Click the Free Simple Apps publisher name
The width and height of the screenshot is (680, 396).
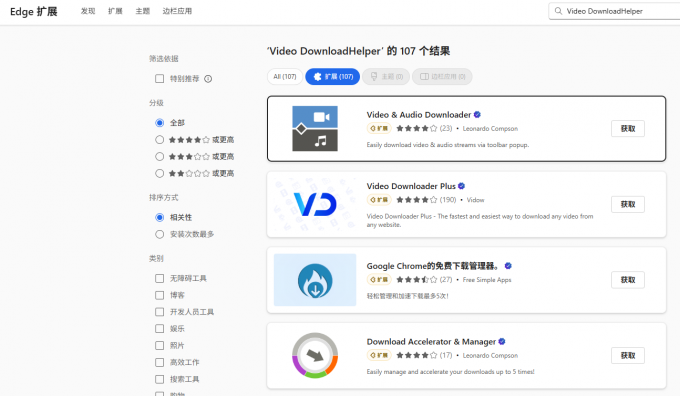point(487,280)
